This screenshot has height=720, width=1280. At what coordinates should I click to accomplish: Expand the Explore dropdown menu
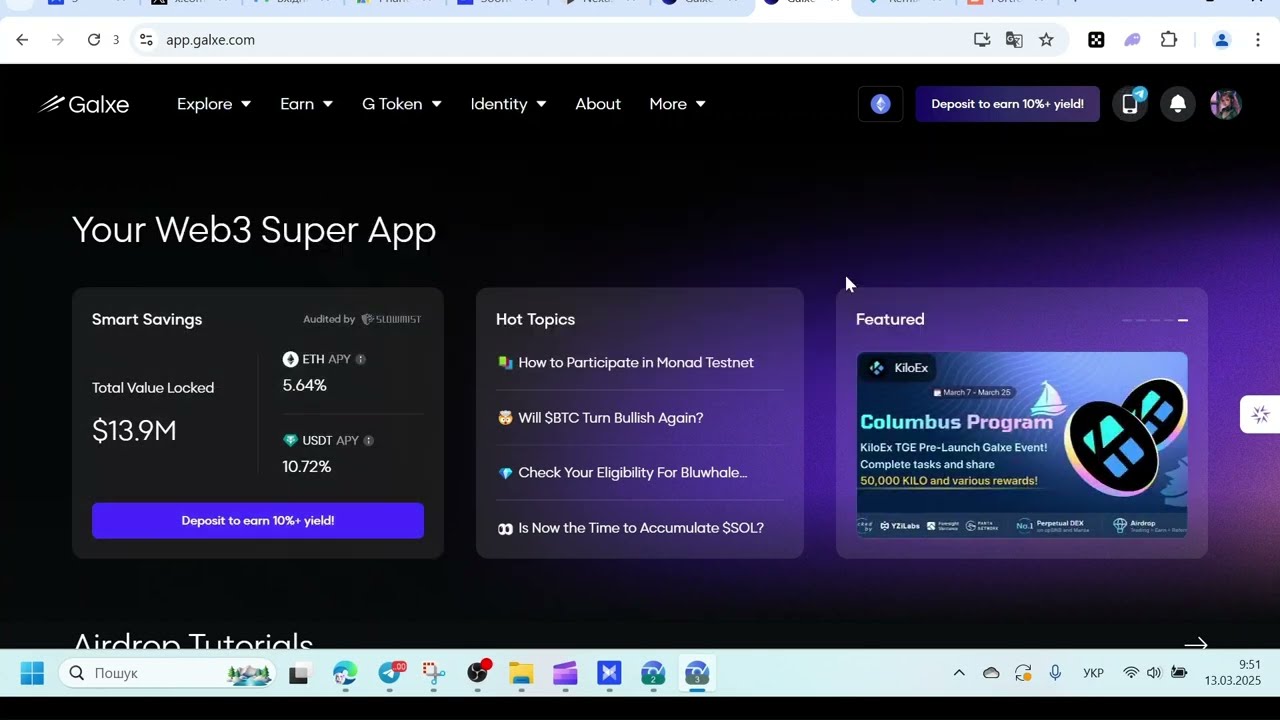pyautogui.click(x=214, y=104)
